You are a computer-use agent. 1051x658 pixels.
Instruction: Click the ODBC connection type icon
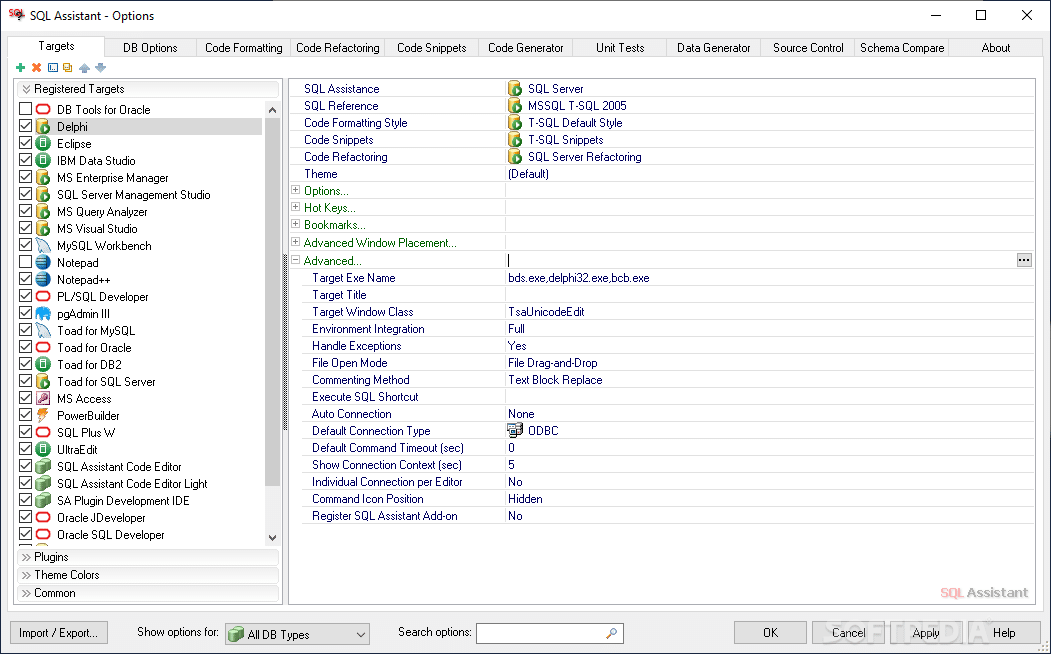515,430
